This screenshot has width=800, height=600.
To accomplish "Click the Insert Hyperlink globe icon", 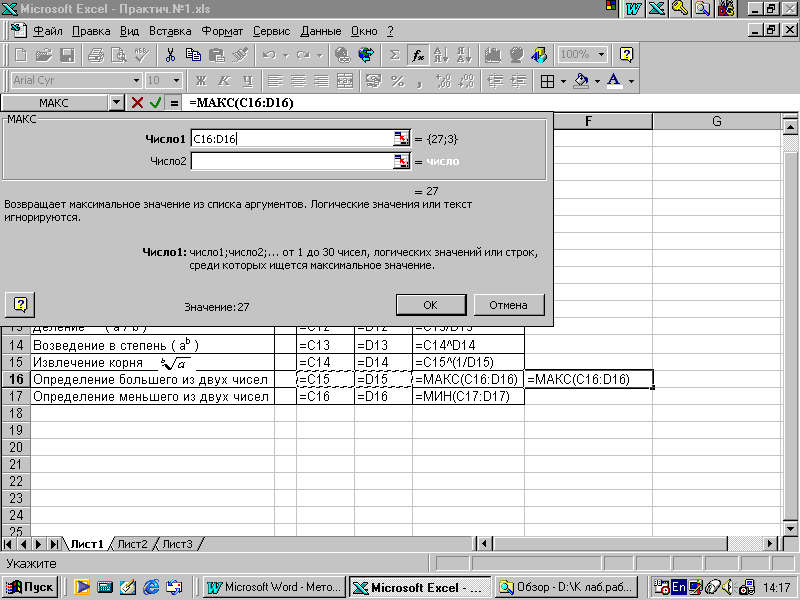I will tap(343, 55).
